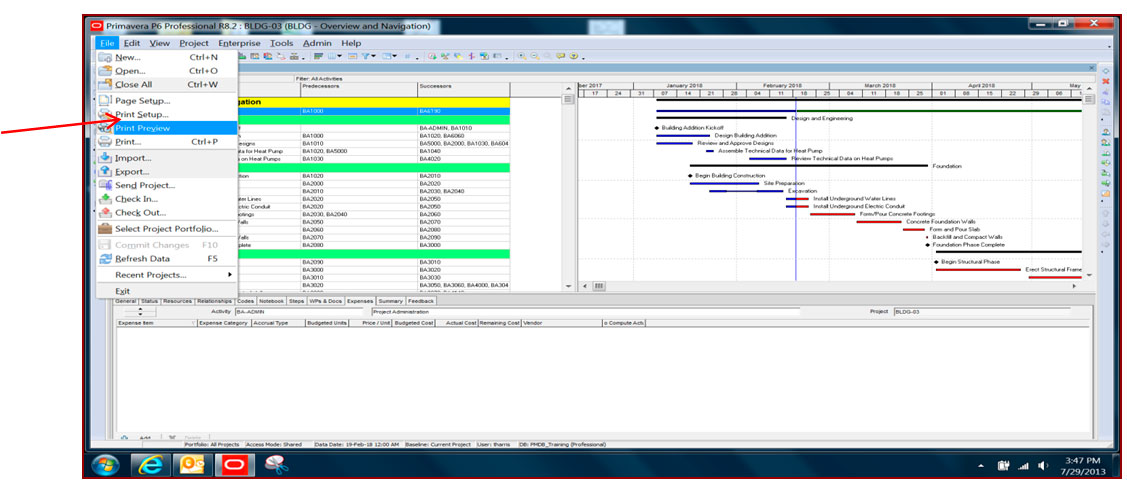
Task: Open the Snipping Tool taskbar icon
Action: click(x=276, y=466)
